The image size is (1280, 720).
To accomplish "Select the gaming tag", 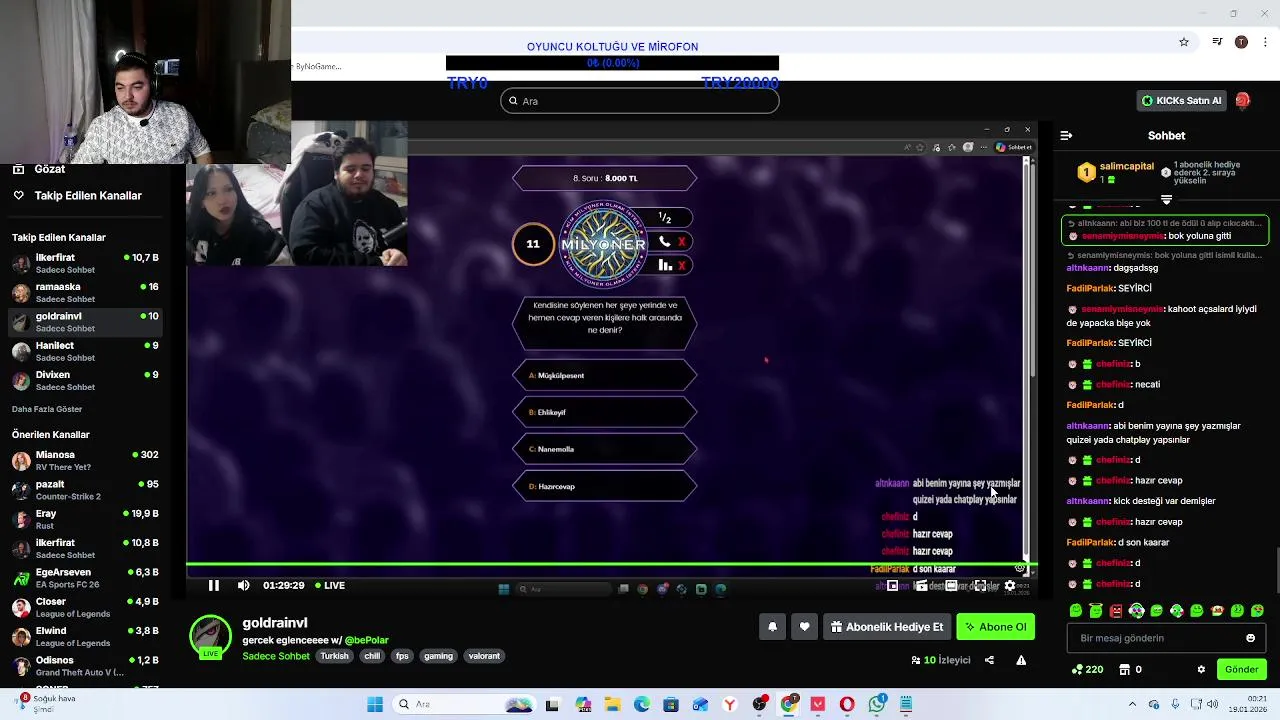I will (438, 656).
